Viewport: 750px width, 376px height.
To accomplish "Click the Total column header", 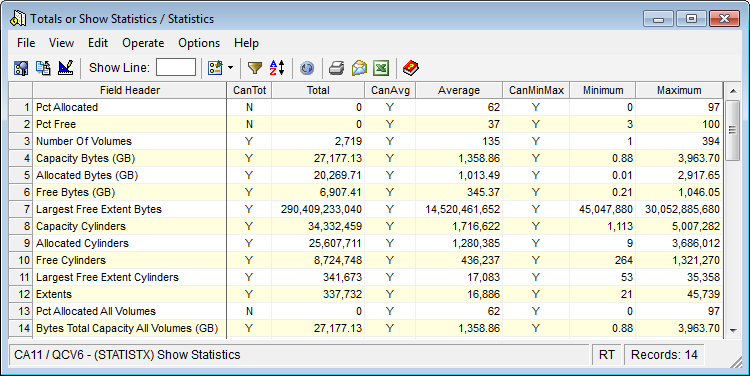I will [318, 90].
